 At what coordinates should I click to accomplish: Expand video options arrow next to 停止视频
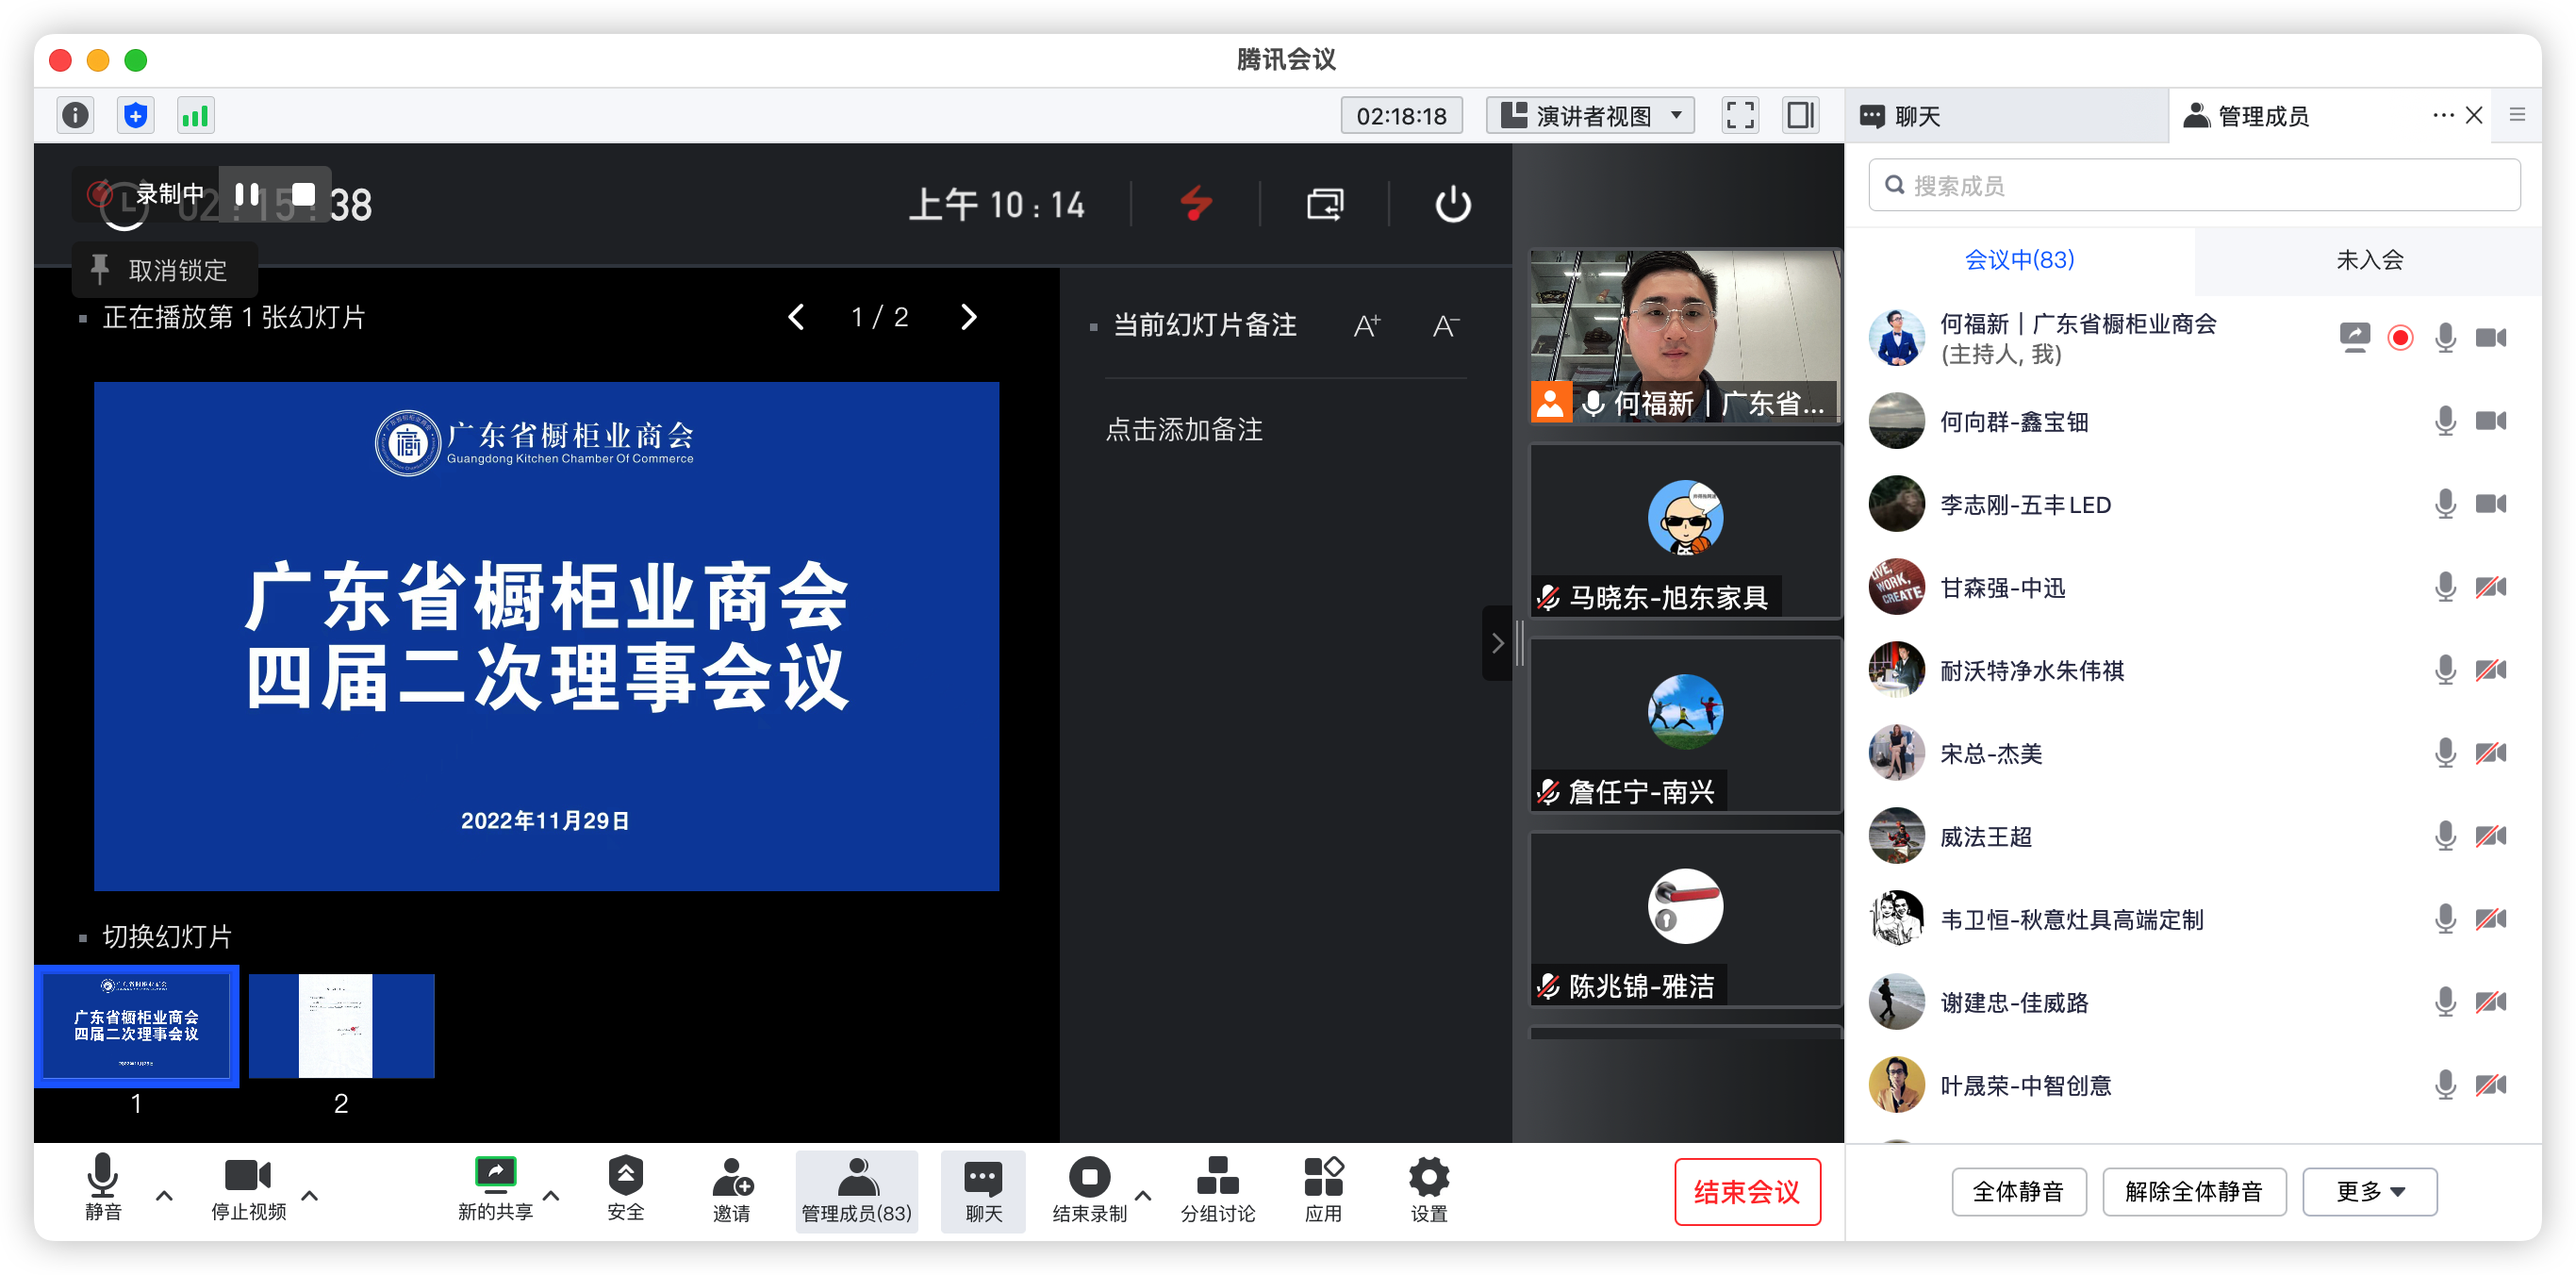click(310, 1195)
